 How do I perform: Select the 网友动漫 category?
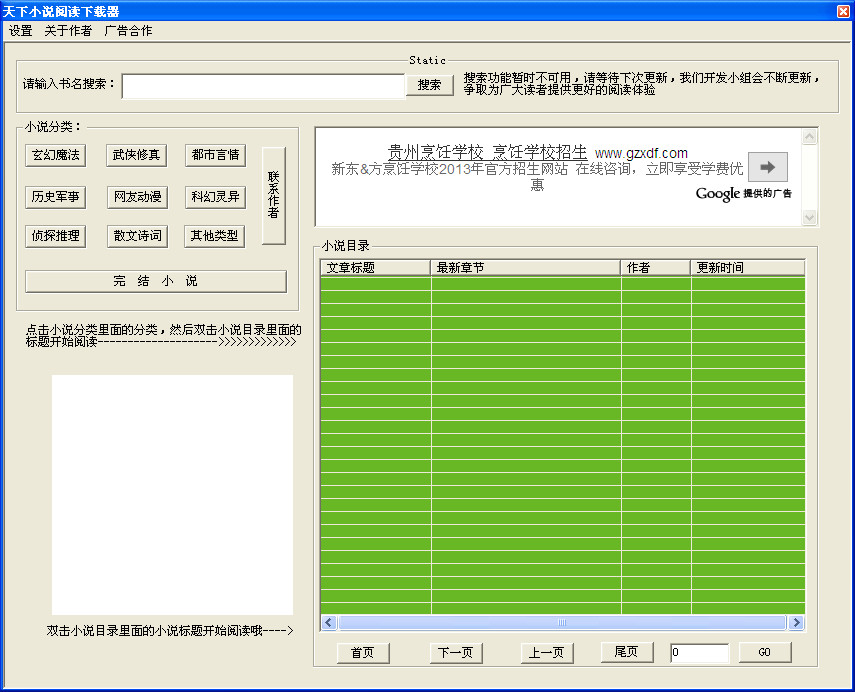coord(136,196)
